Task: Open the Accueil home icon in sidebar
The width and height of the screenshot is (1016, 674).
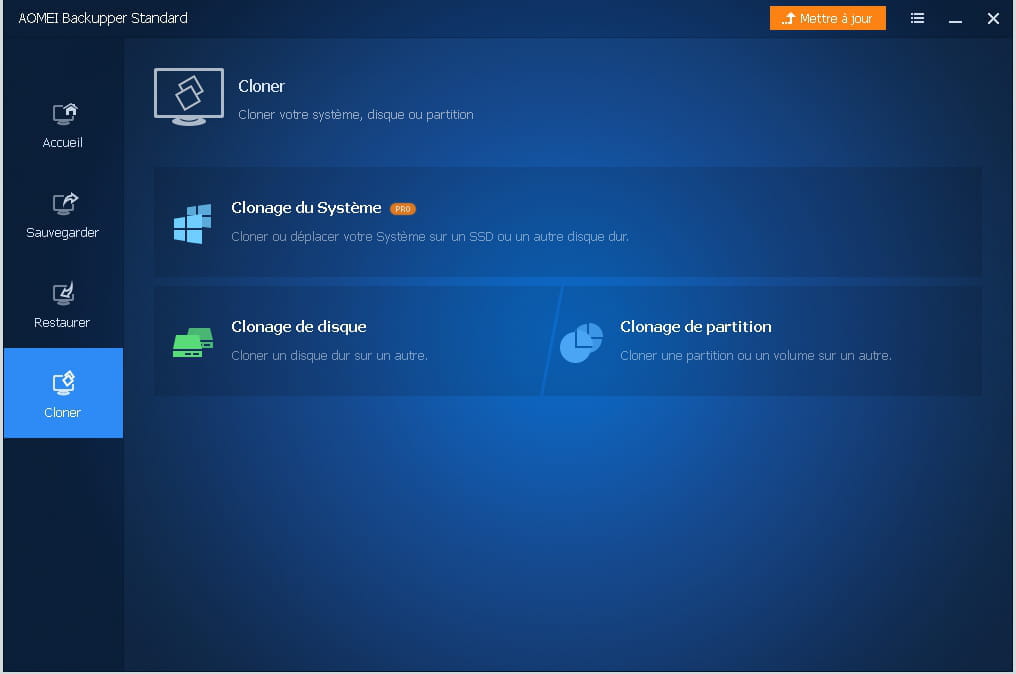Action: pyautogui.click(x=64, y=114)
